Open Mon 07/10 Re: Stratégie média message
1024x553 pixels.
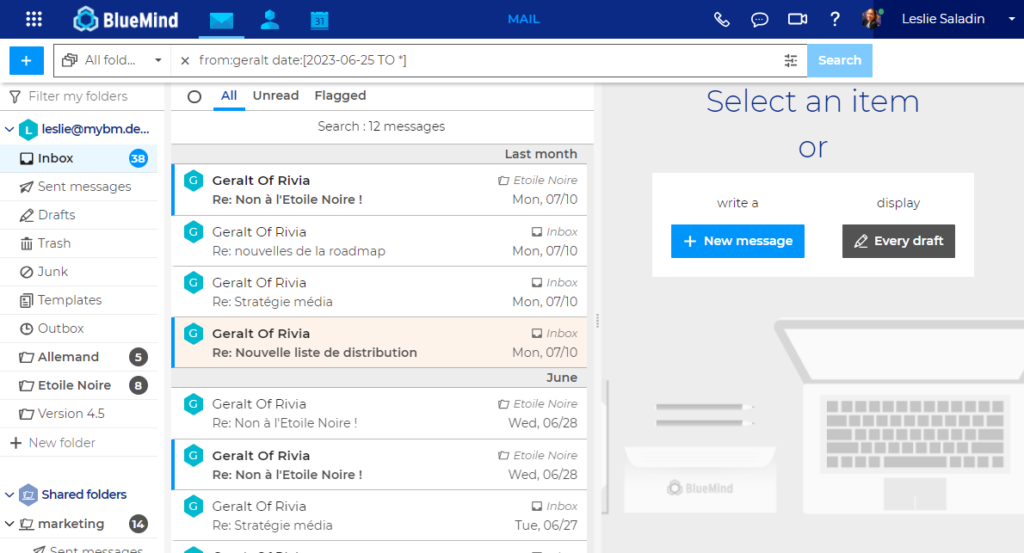pyautogui.click(x=379, y=292)
